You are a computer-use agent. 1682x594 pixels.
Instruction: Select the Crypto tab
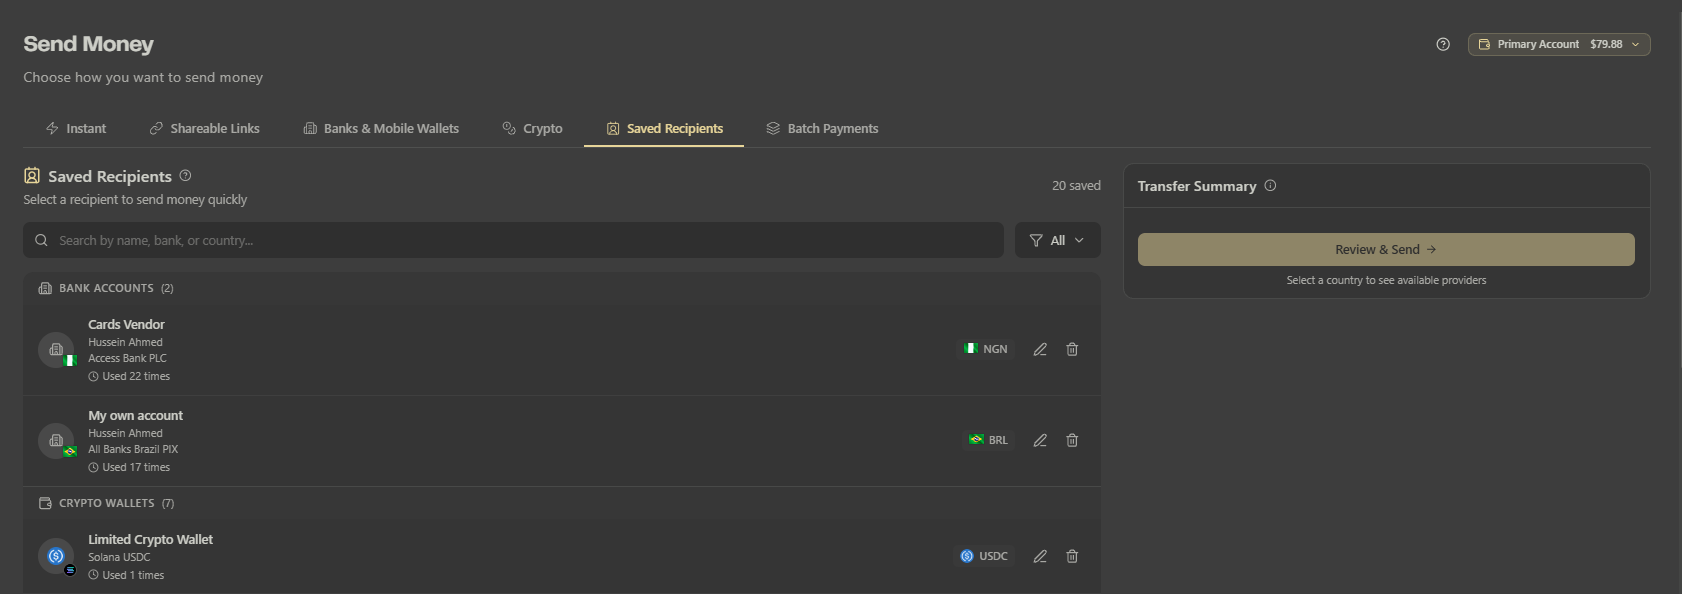tap(532, 129)
